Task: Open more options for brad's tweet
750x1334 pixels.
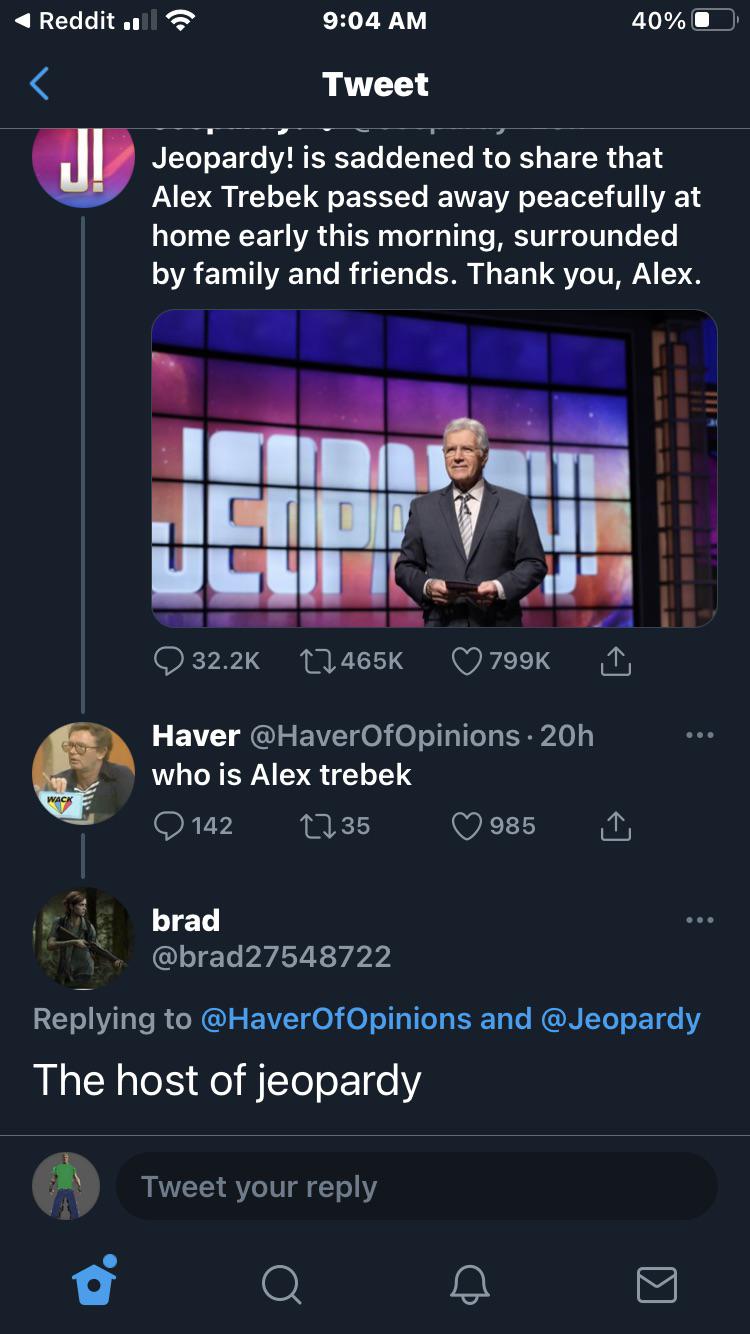Action: pyautogui.click(x=699, y=920)
